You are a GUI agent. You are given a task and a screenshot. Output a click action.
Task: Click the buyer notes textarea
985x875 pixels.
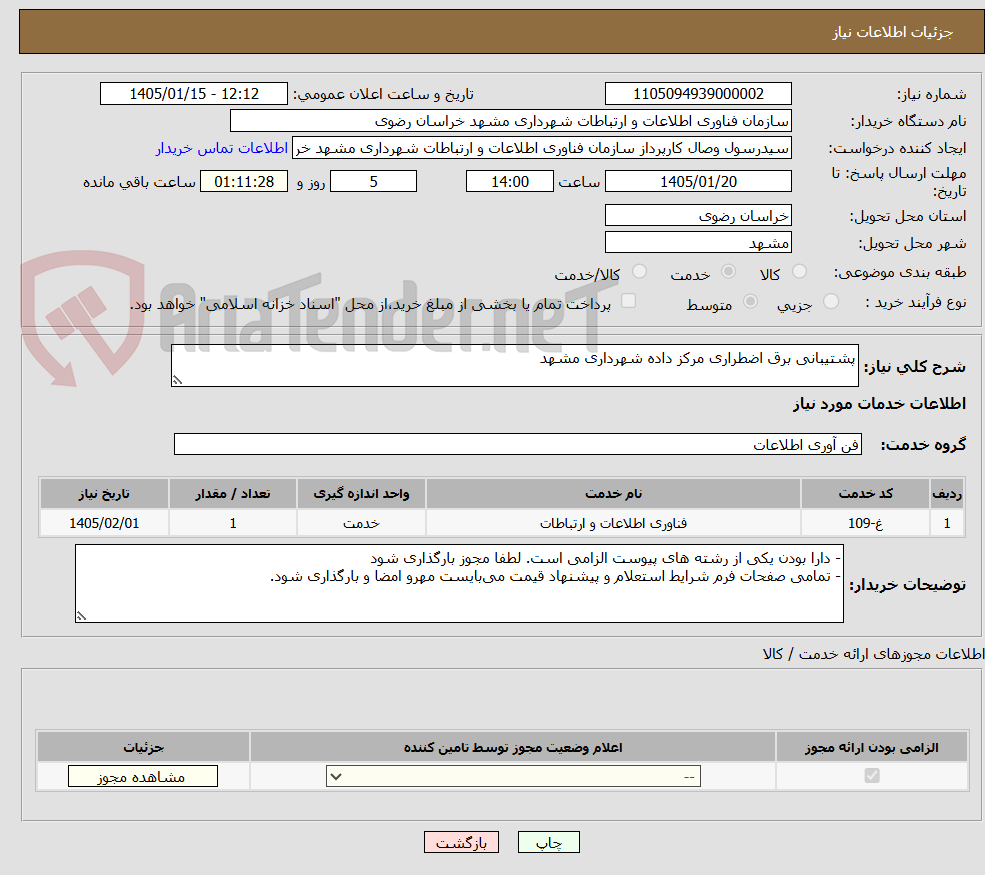pyautogui.click(x=459, y=584)
